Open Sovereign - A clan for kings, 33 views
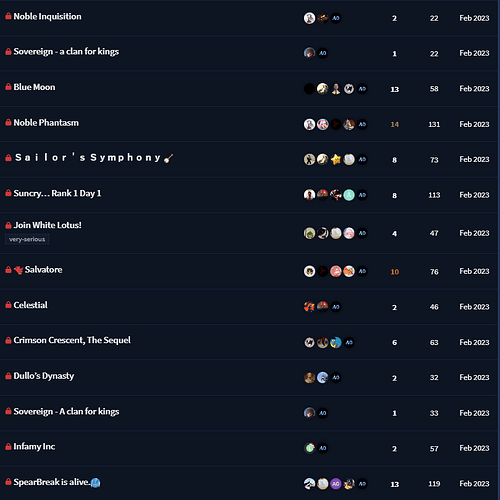The height and width of the screenshot is (500, 500). 66,412
